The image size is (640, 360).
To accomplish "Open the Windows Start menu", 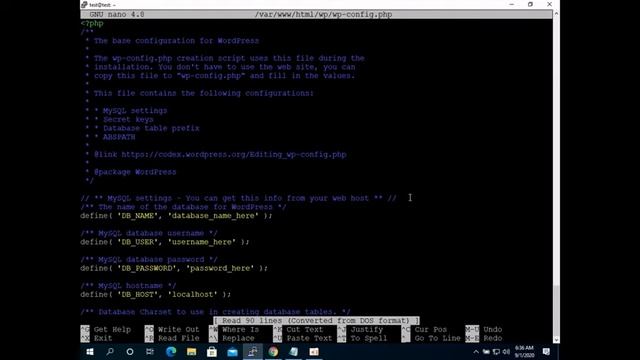I will [x=90, y=351].
